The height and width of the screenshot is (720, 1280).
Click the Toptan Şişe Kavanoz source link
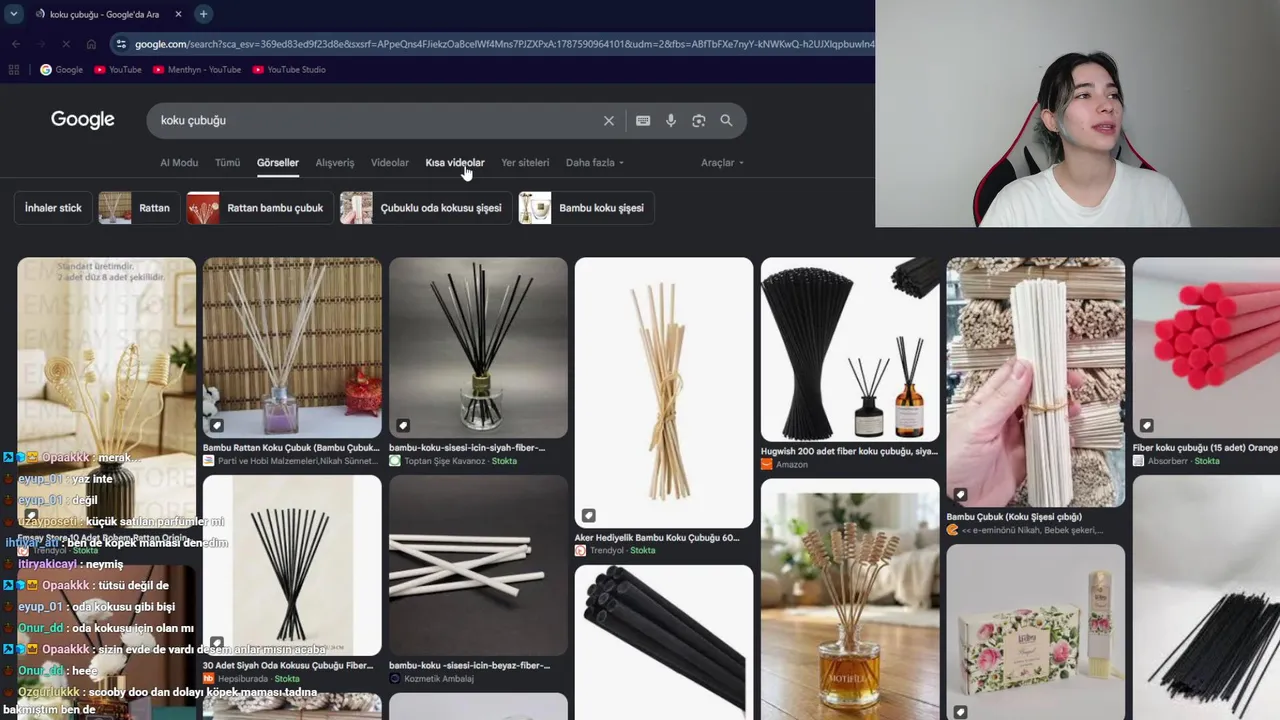453,461
